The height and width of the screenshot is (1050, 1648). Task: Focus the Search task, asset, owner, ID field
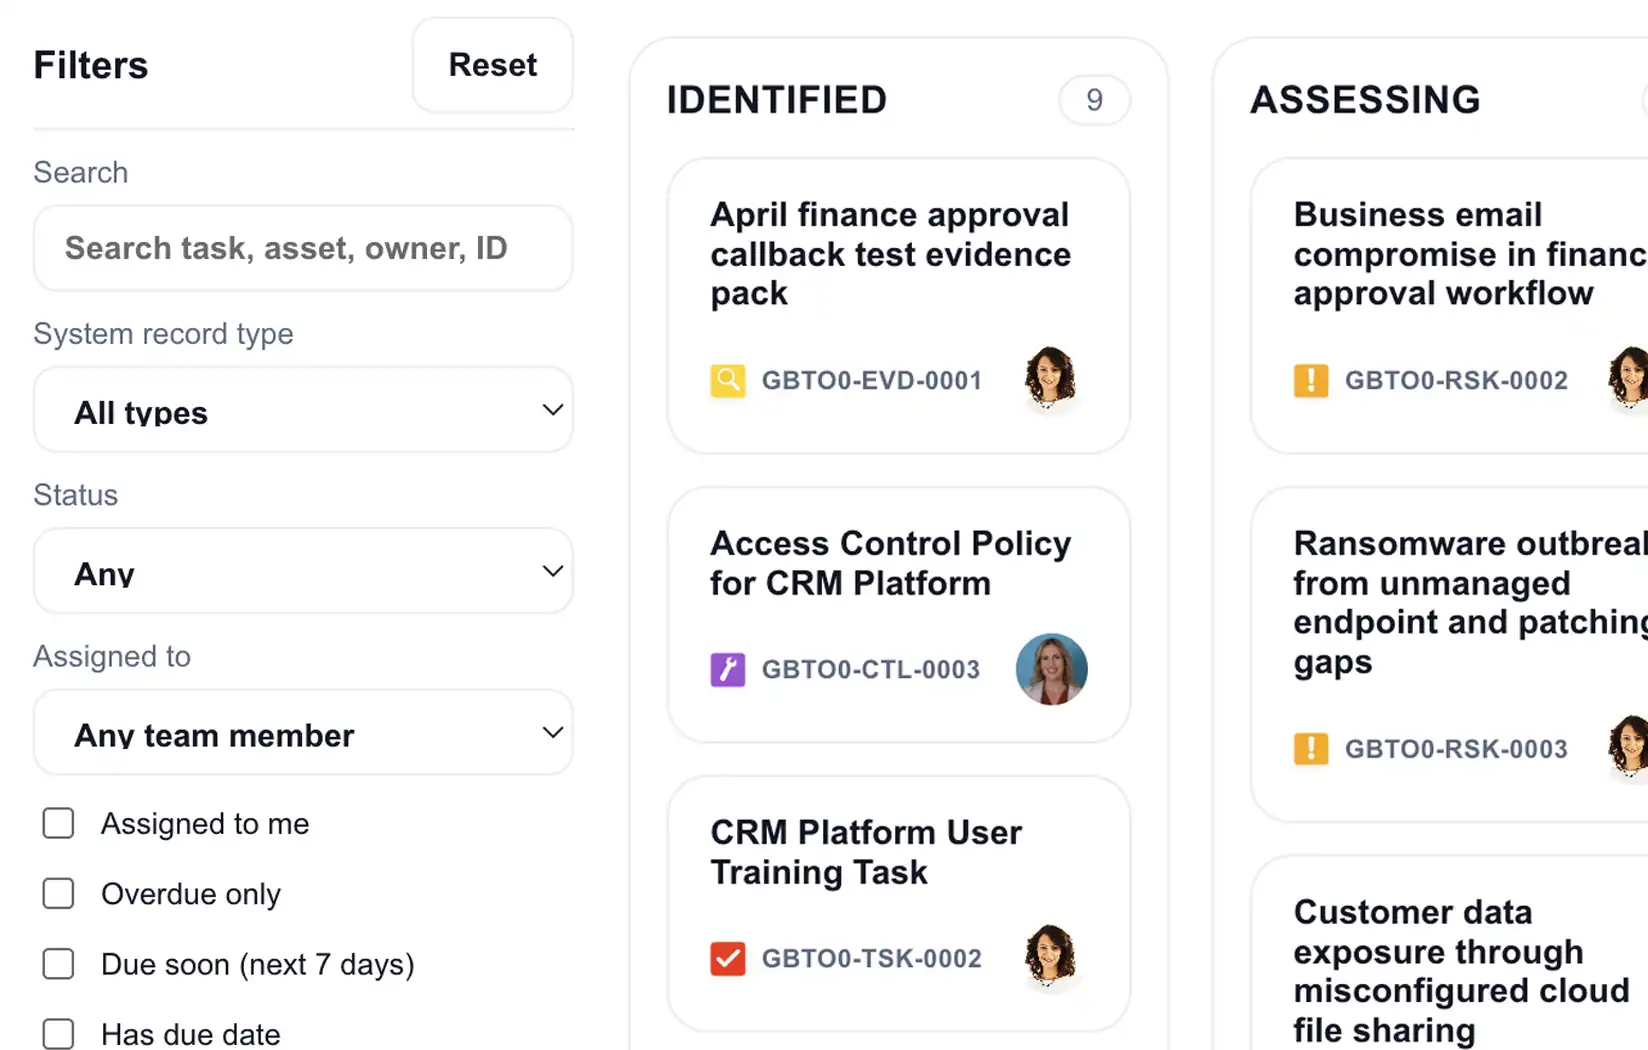point(303,248)
